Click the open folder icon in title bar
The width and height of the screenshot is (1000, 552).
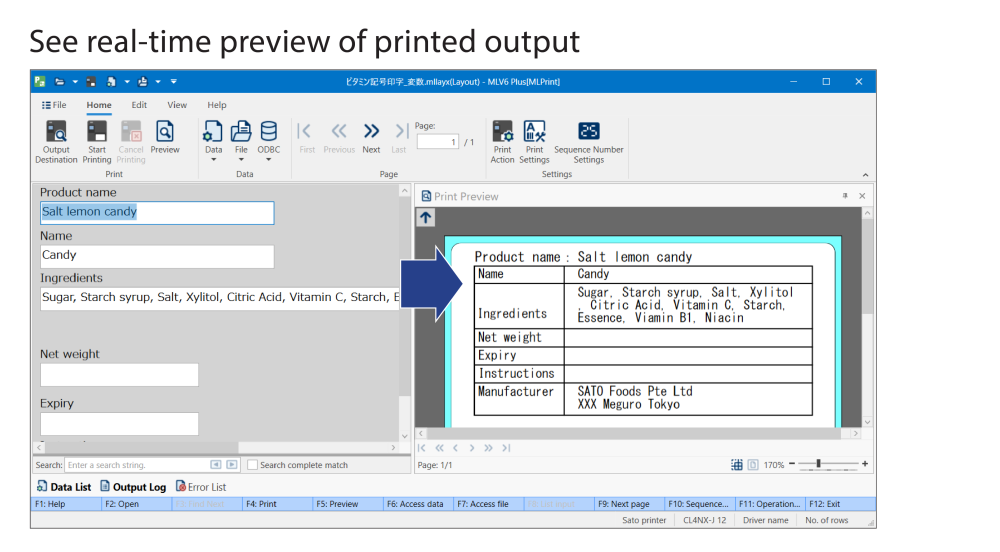[59, 82]
